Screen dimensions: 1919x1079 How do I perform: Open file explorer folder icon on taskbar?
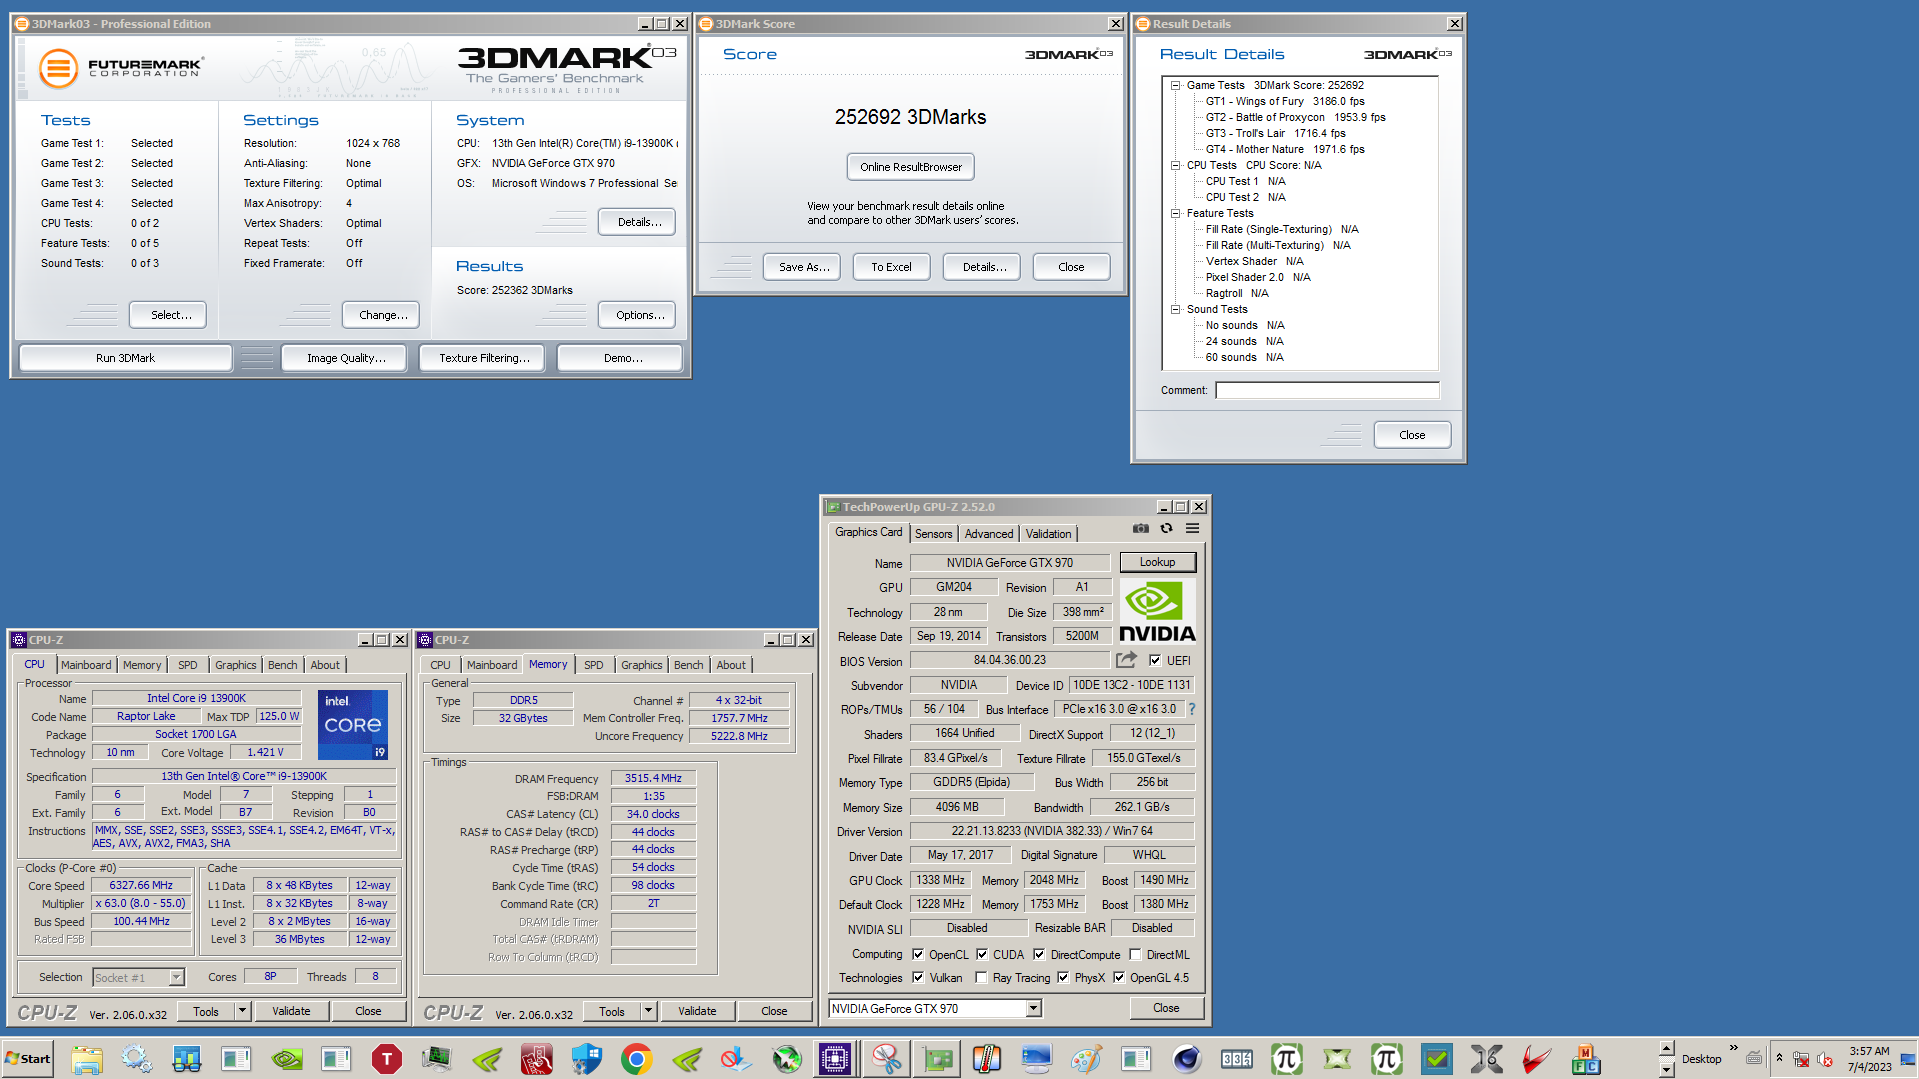[87, 1058]
